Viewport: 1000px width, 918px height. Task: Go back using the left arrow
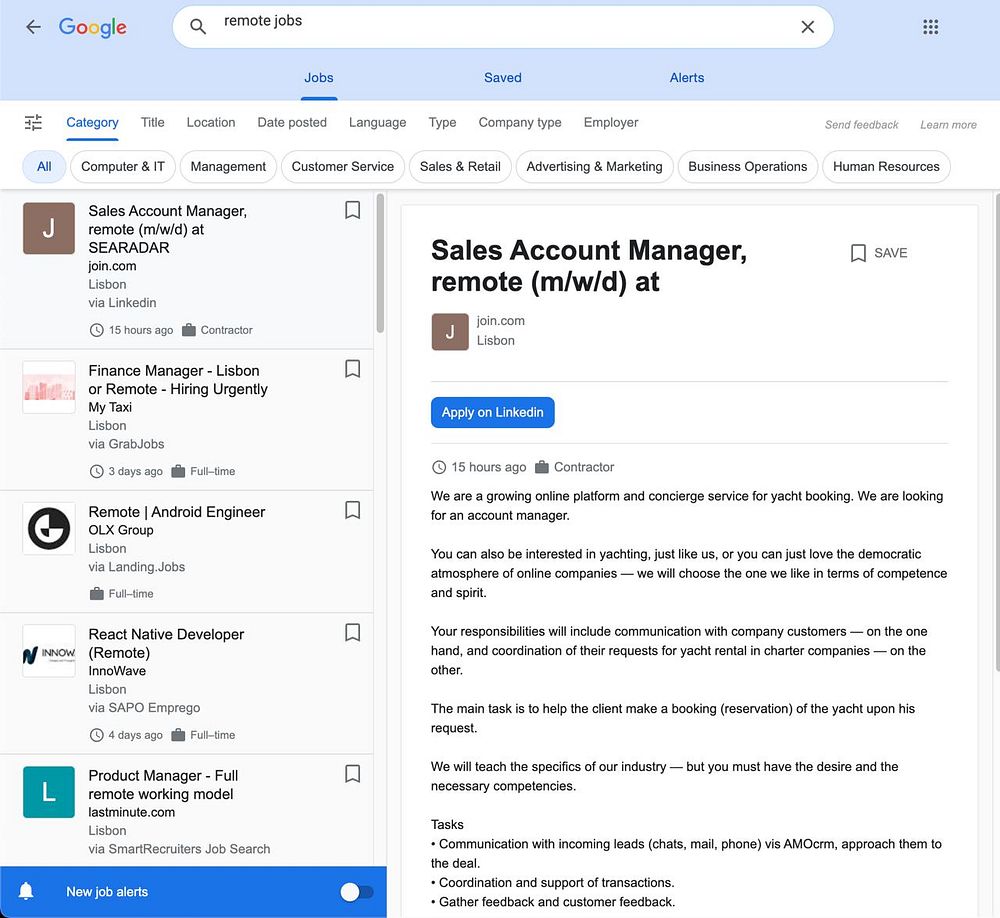pyautogui.click(x=33, y=27)
